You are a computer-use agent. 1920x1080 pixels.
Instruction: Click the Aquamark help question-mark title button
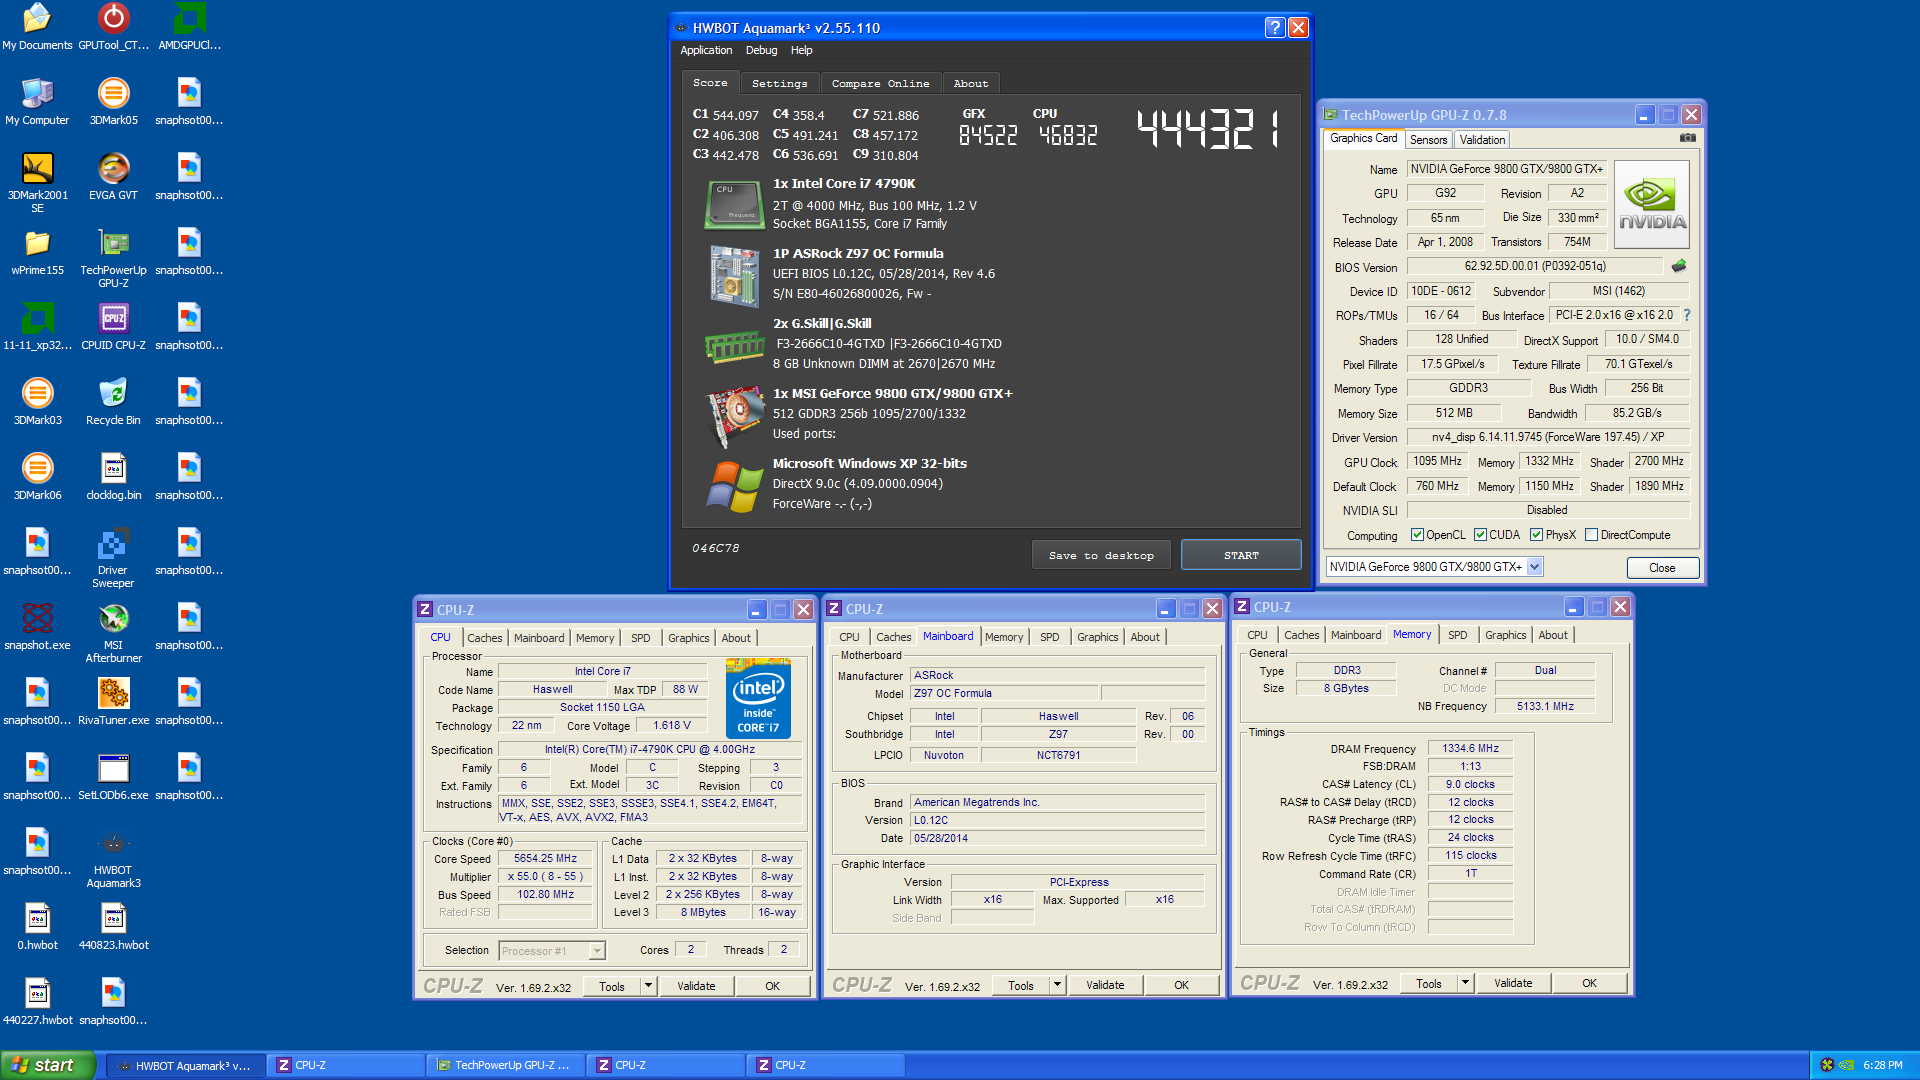coord(1274,28)
